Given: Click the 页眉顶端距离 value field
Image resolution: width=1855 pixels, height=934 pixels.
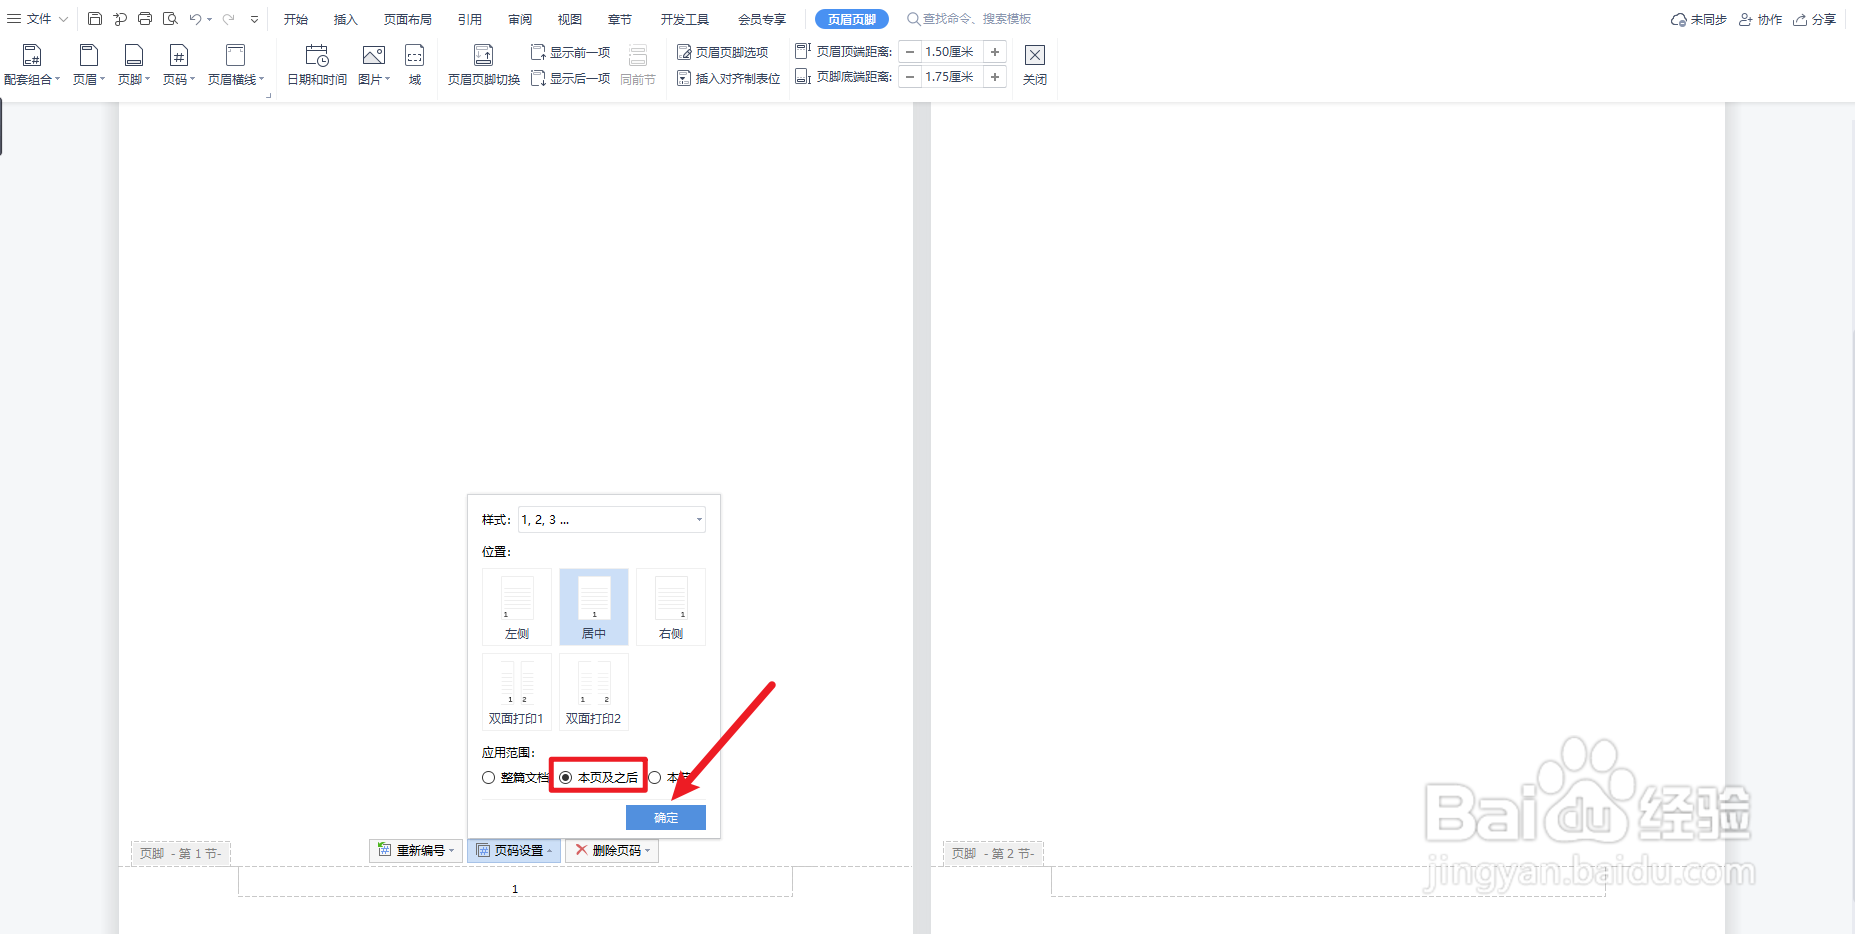Looking at the screenshot, I should pyautogui.click(x=952, y=52).
